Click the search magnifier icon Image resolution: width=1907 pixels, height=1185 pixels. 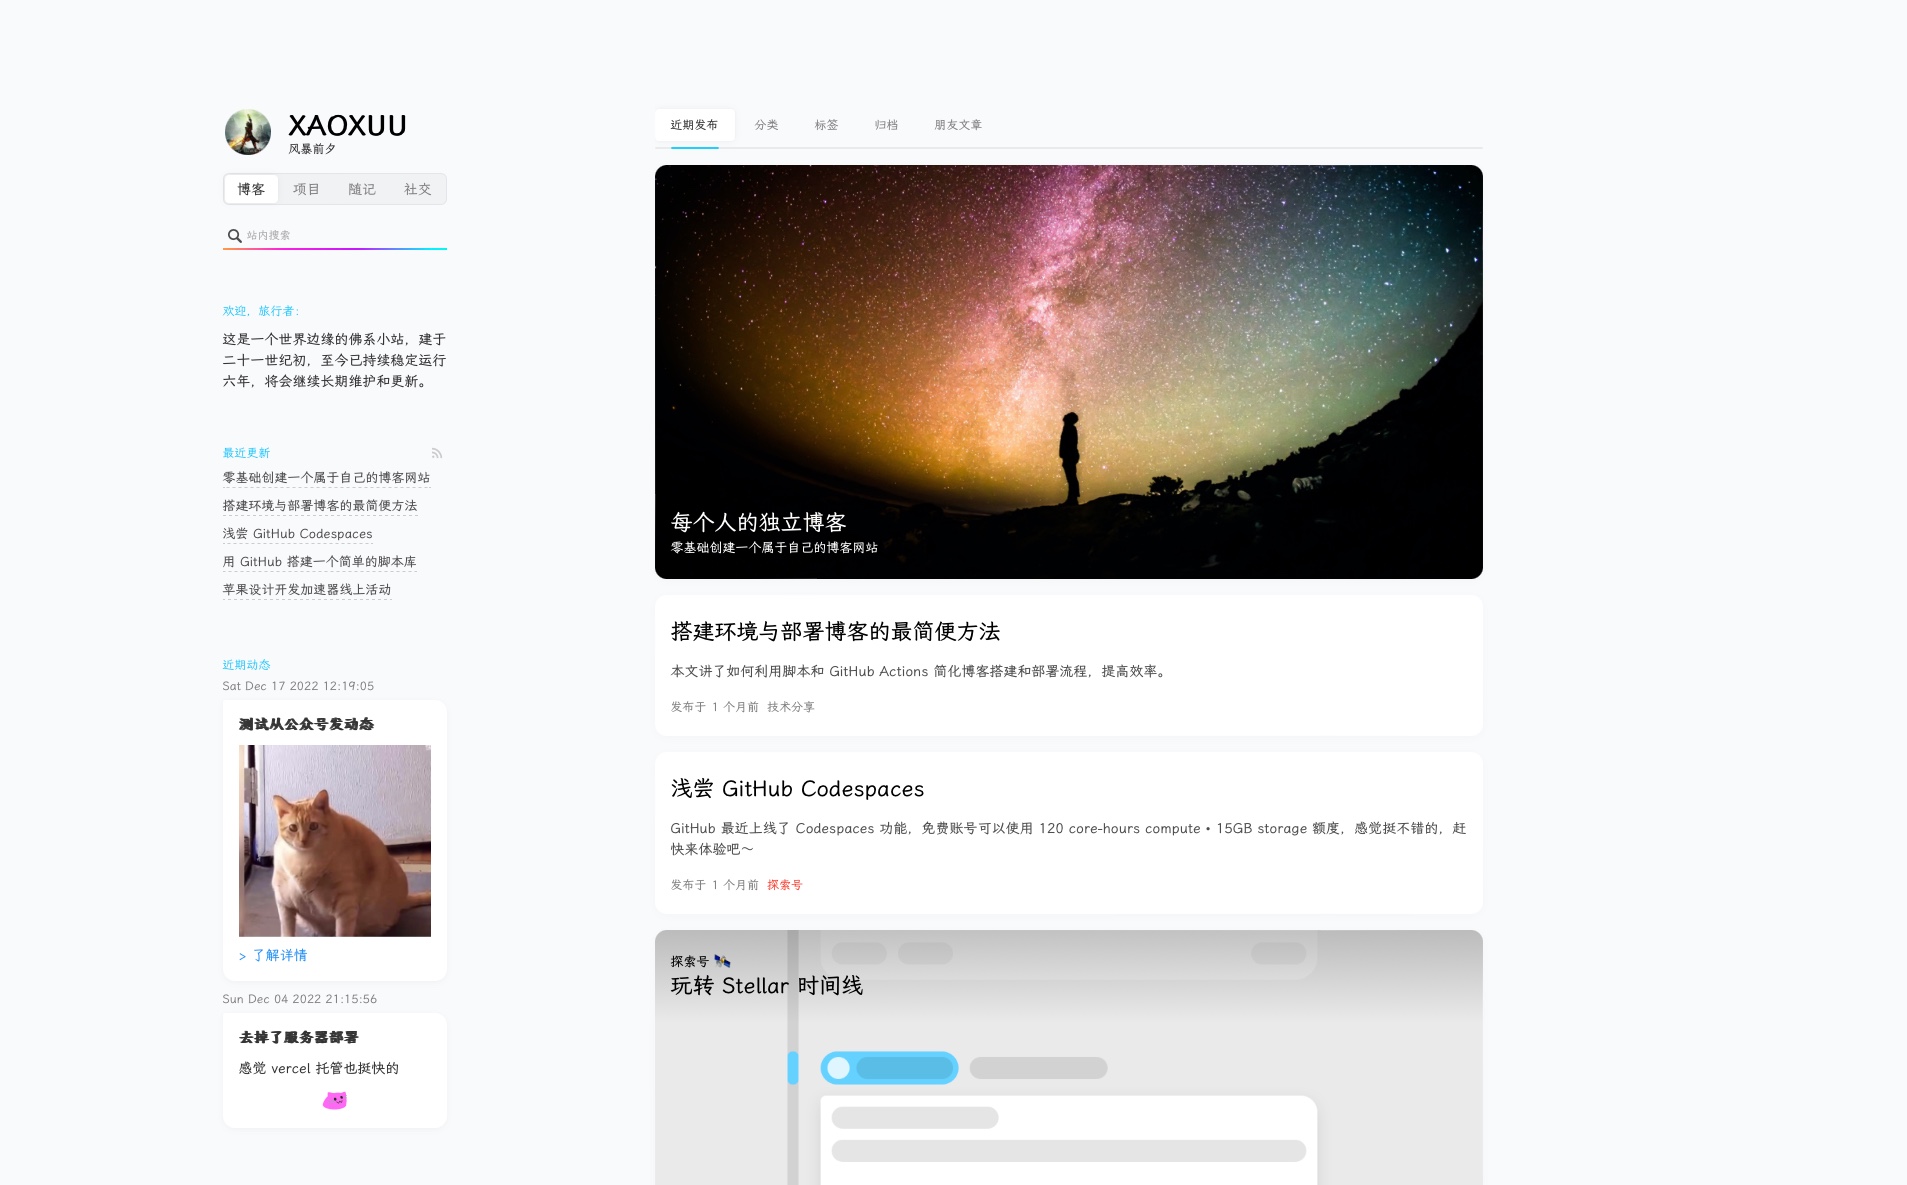tap(234, 236)
